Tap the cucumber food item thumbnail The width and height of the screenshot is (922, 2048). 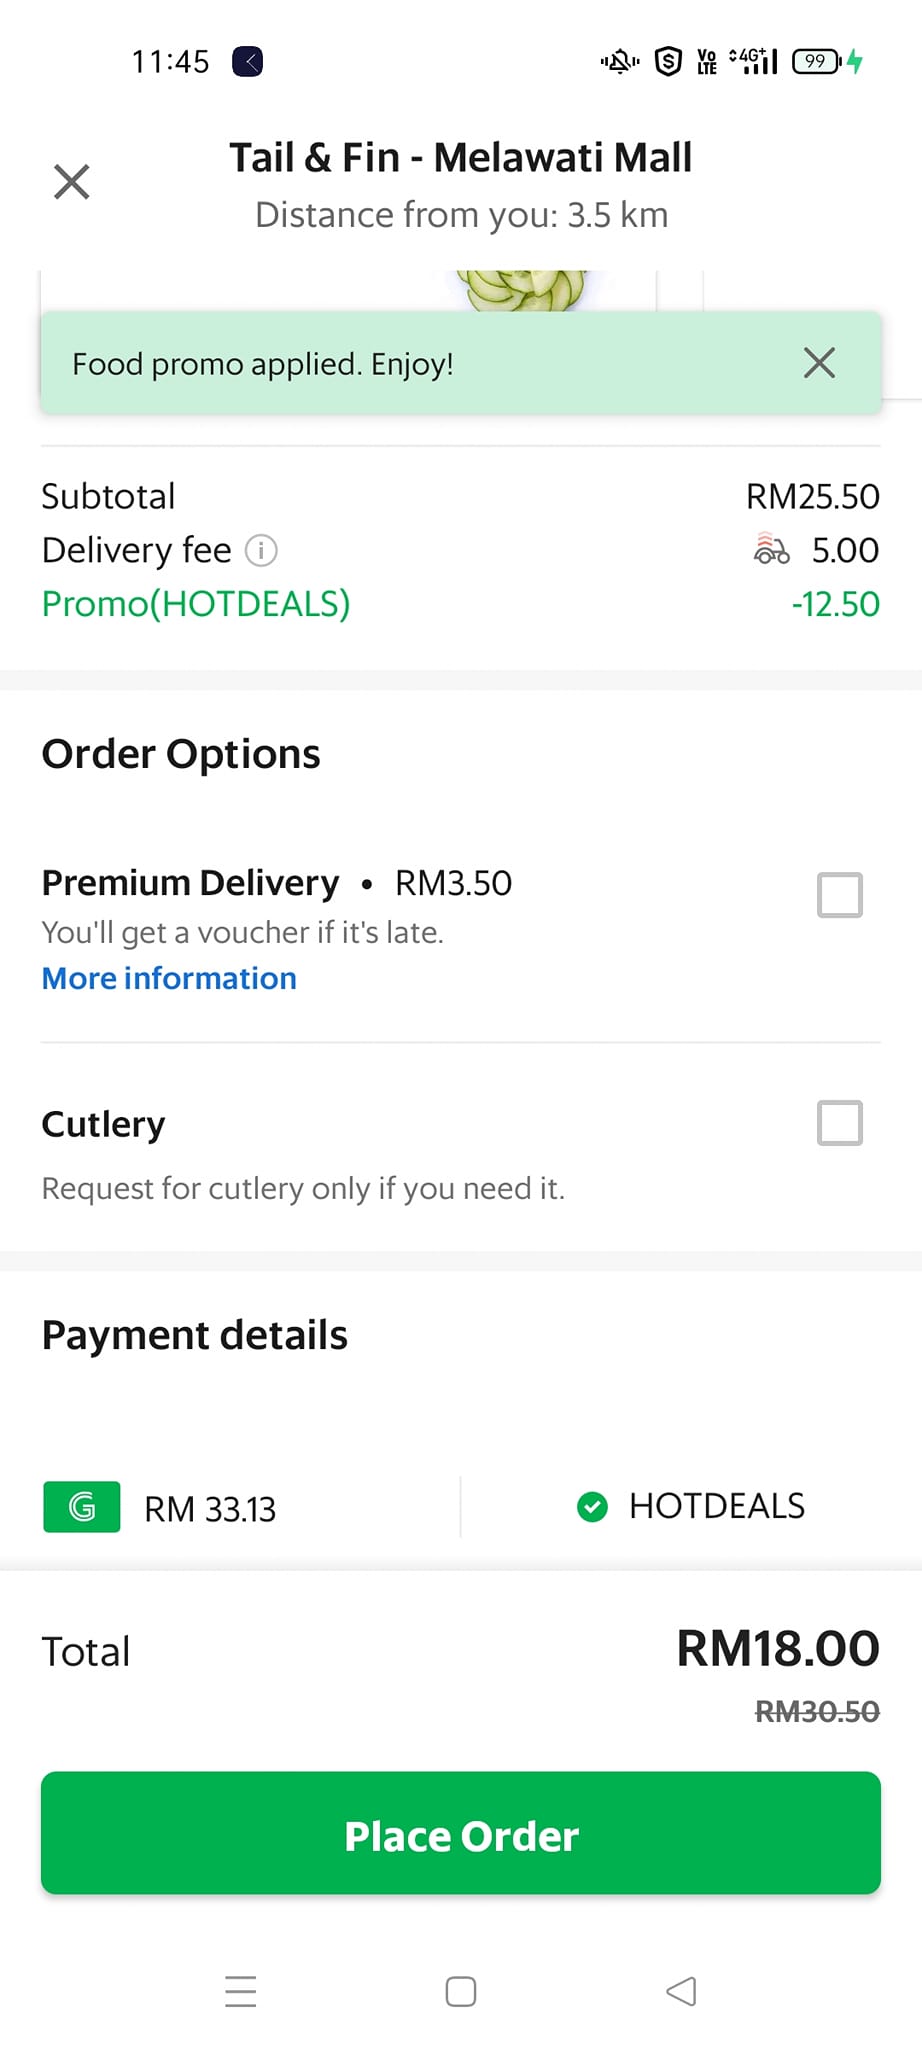coord(521,290)
